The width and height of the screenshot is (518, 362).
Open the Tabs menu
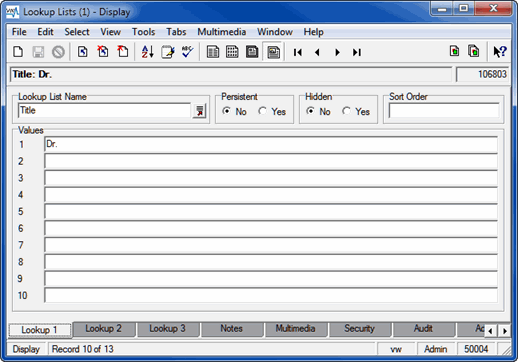click(x=176, y=32)
